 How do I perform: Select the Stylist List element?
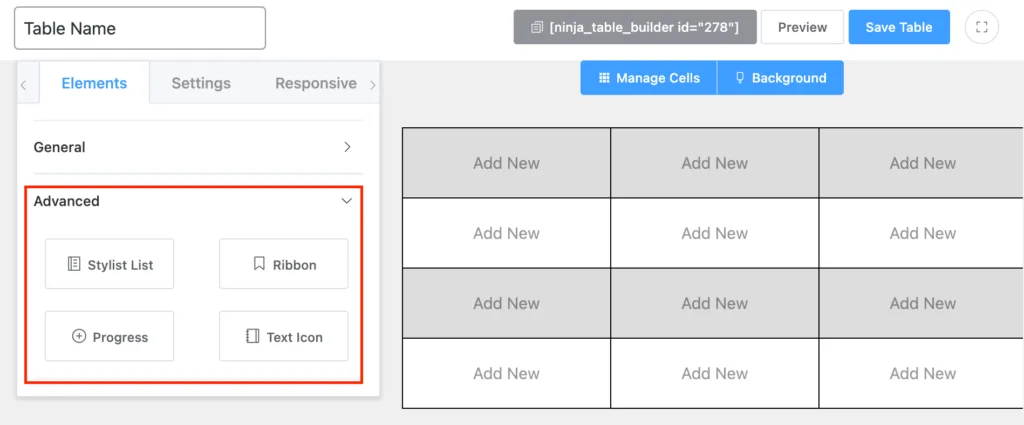click(x=110, y=264)
